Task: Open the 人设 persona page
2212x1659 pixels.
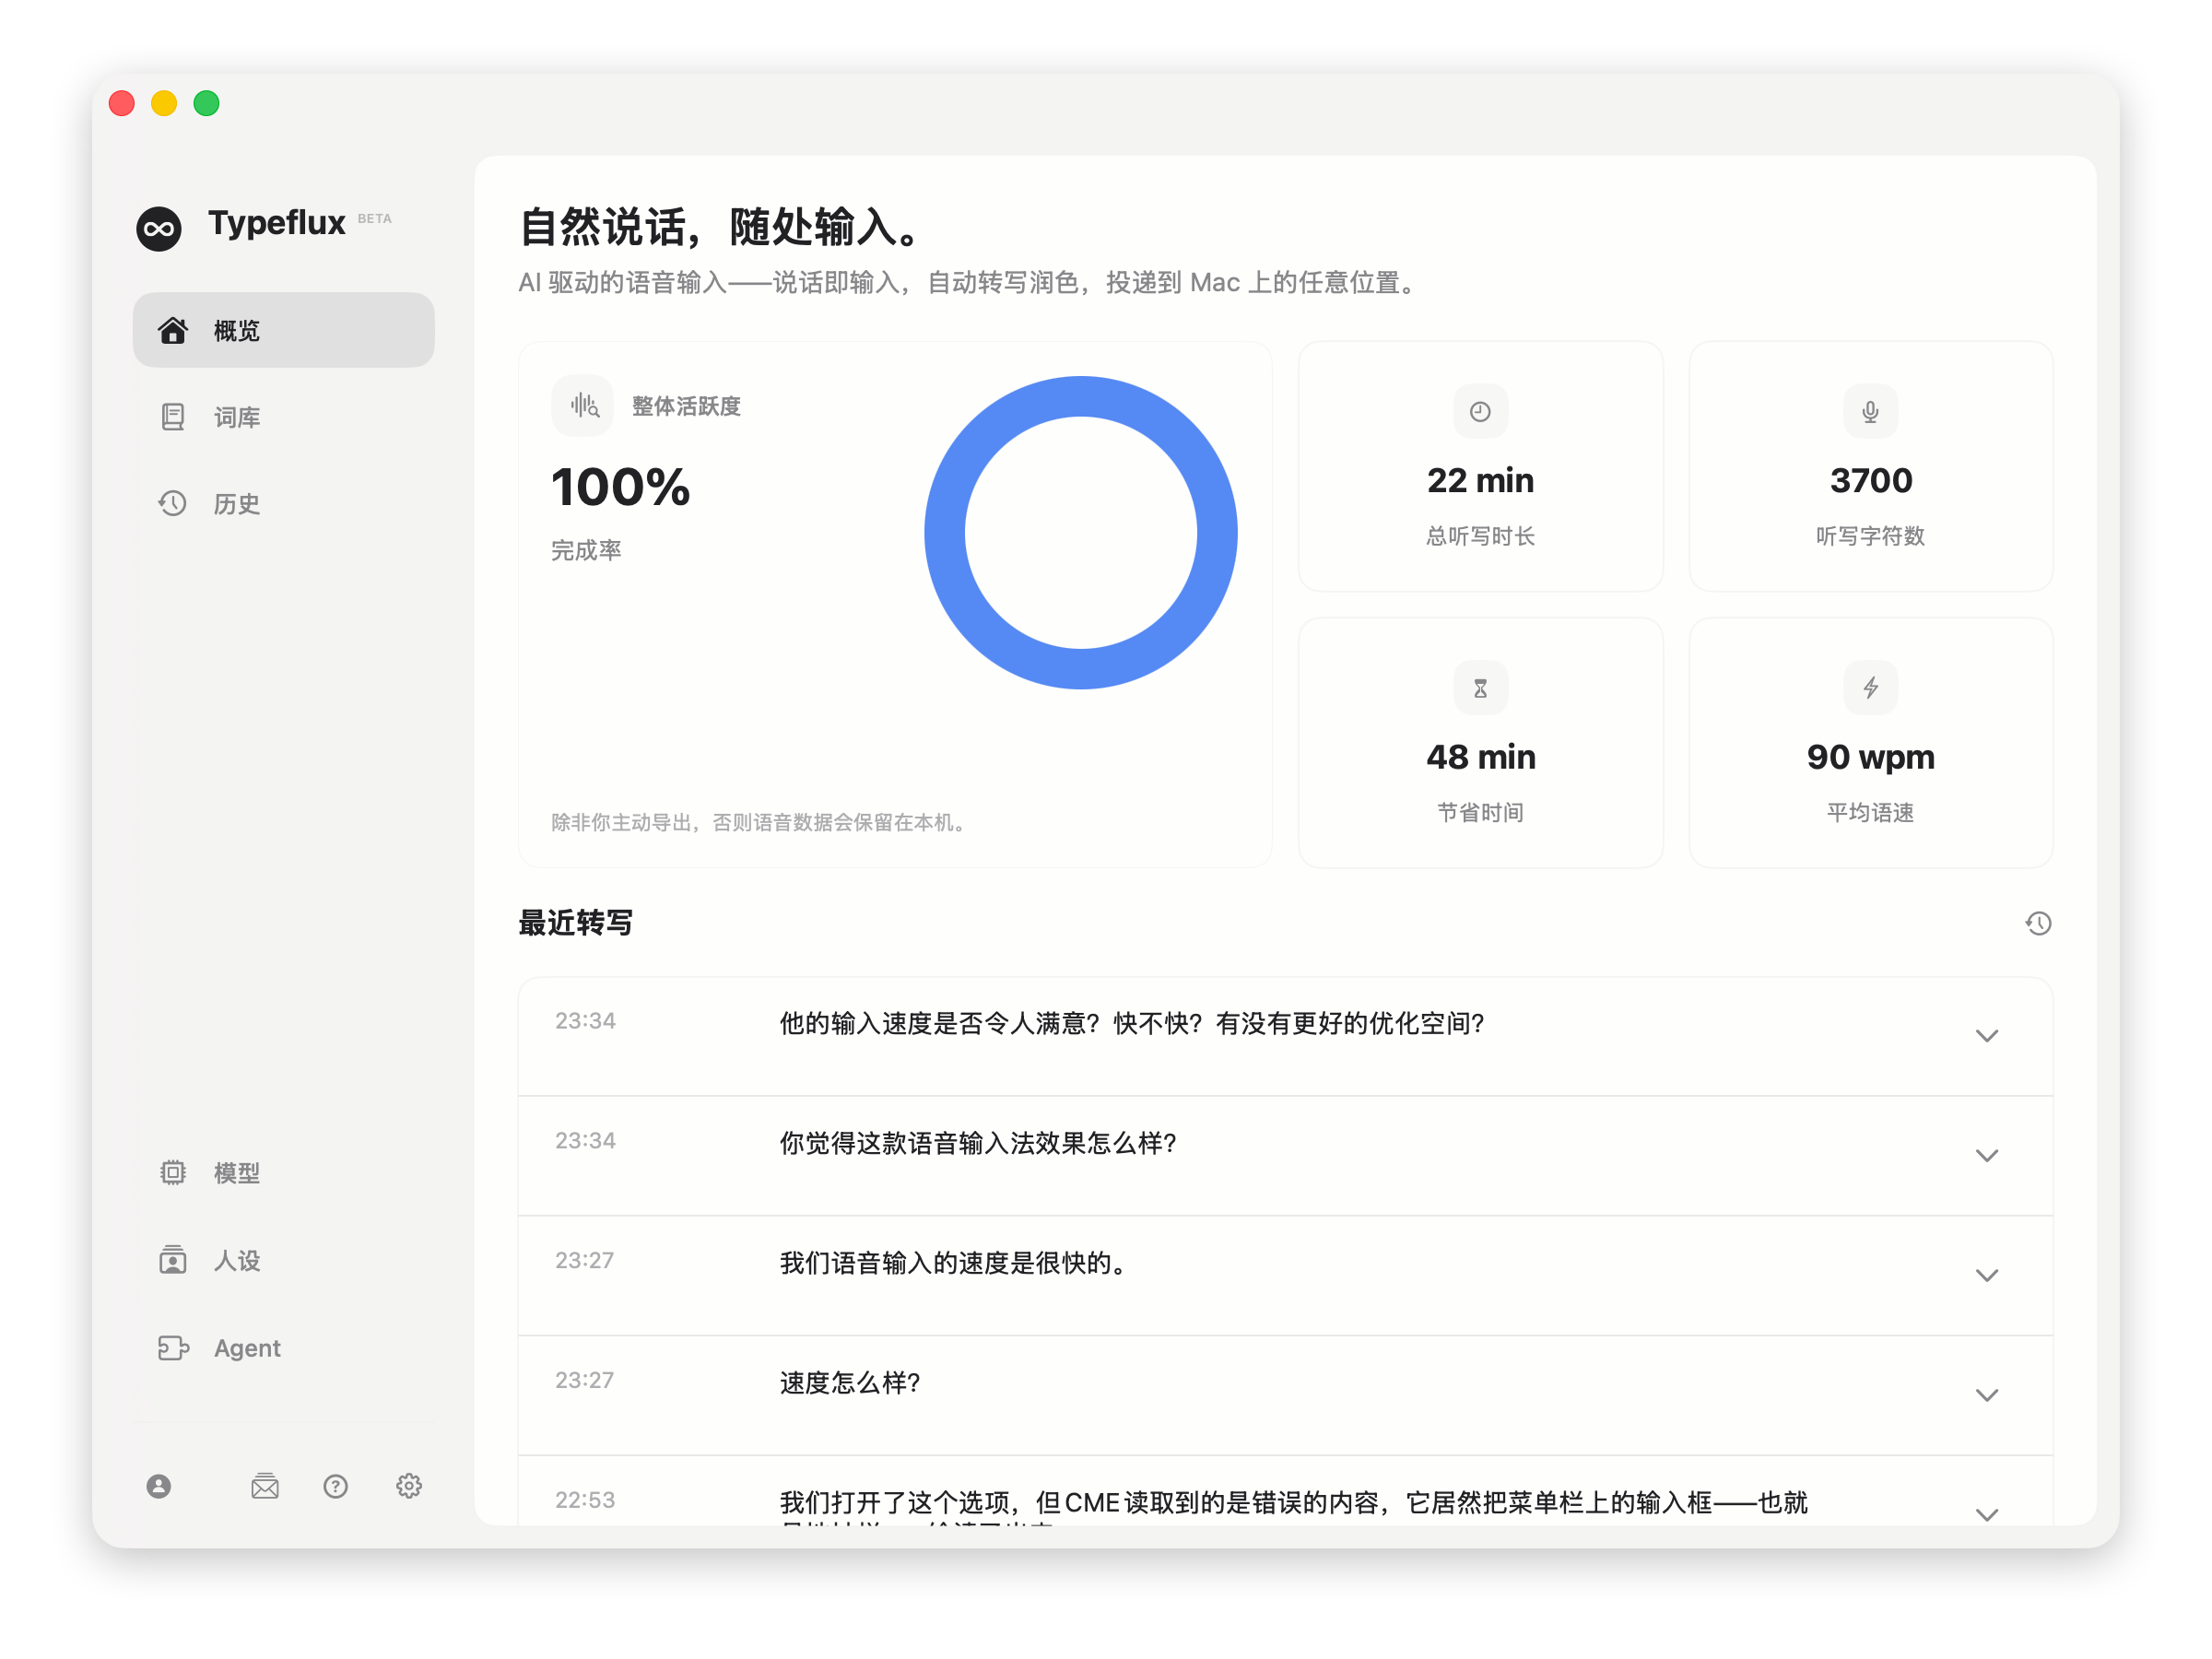Action: click(x=237, y=1260)
